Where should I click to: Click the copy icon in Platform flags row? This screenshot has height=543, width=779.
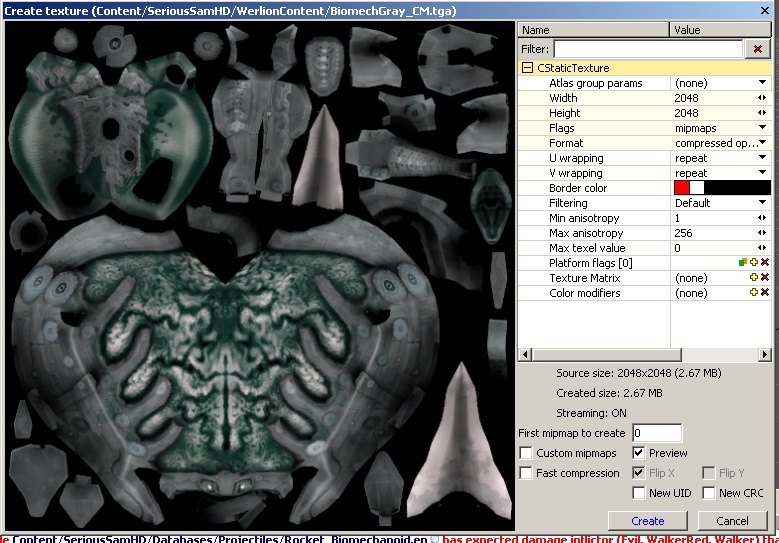pos(743,262)
